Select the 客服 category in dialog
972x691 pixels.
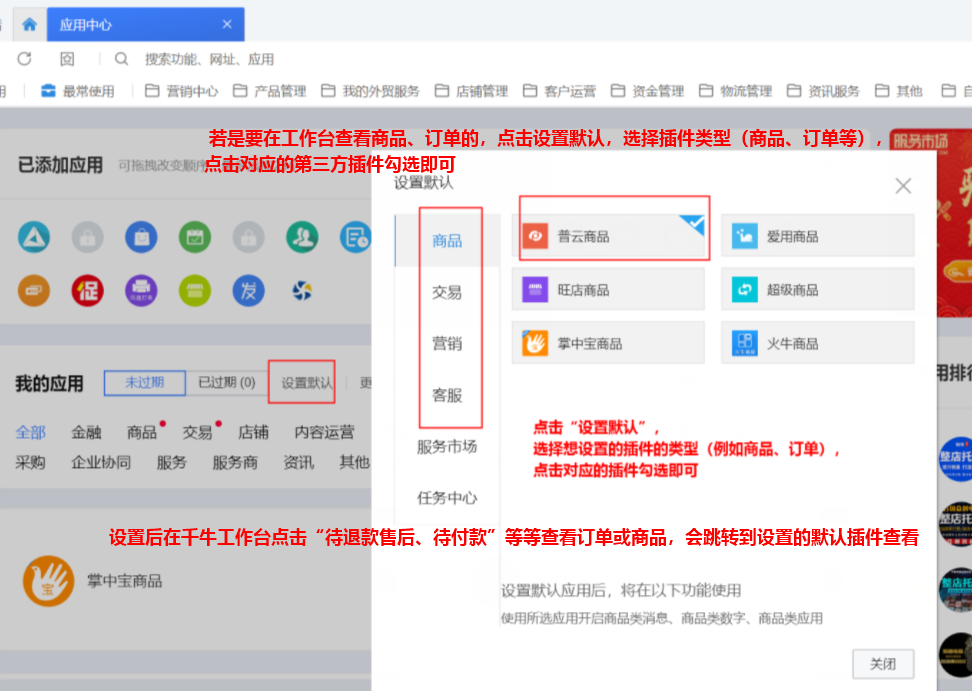[447, 395]
